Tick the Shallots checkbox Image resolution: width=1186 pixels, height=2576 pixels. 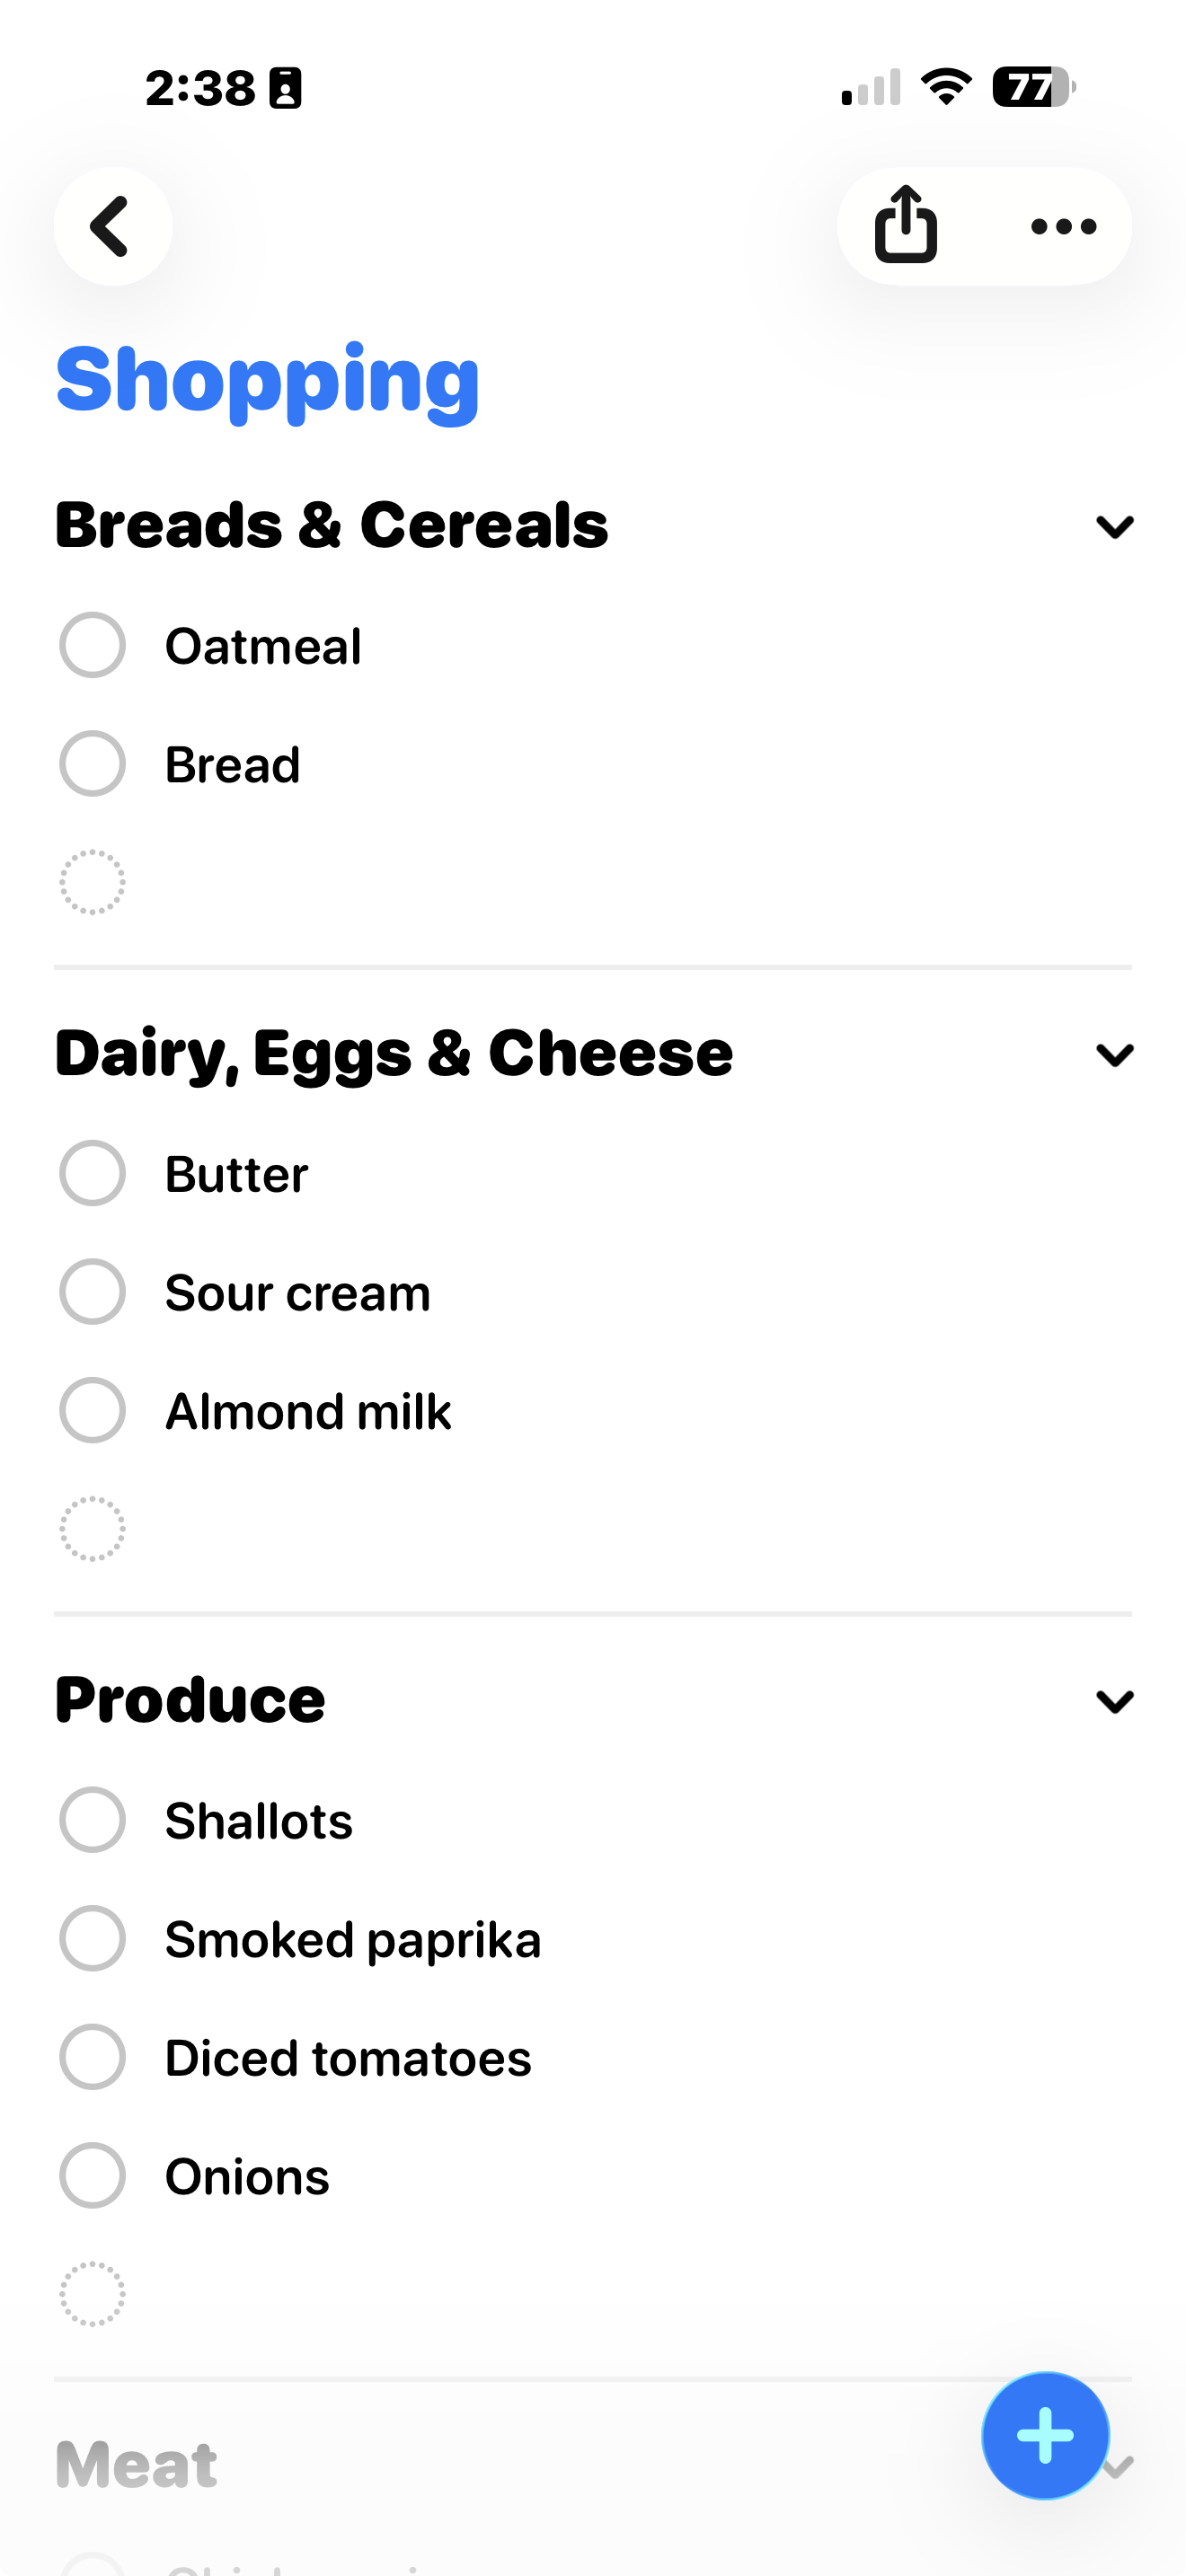point(92,1819)
